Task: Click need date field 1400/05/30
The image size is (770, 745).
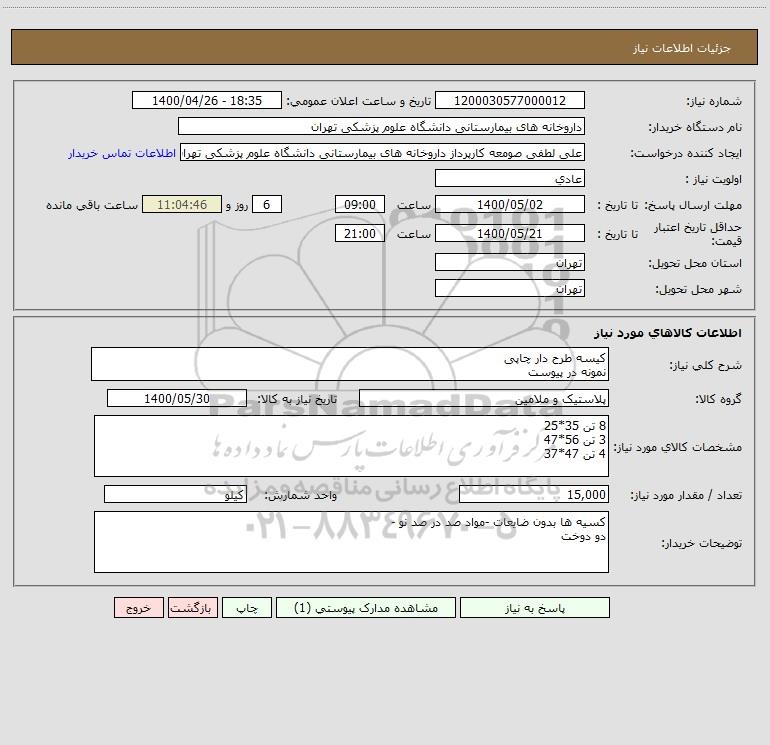Action: 177,398
